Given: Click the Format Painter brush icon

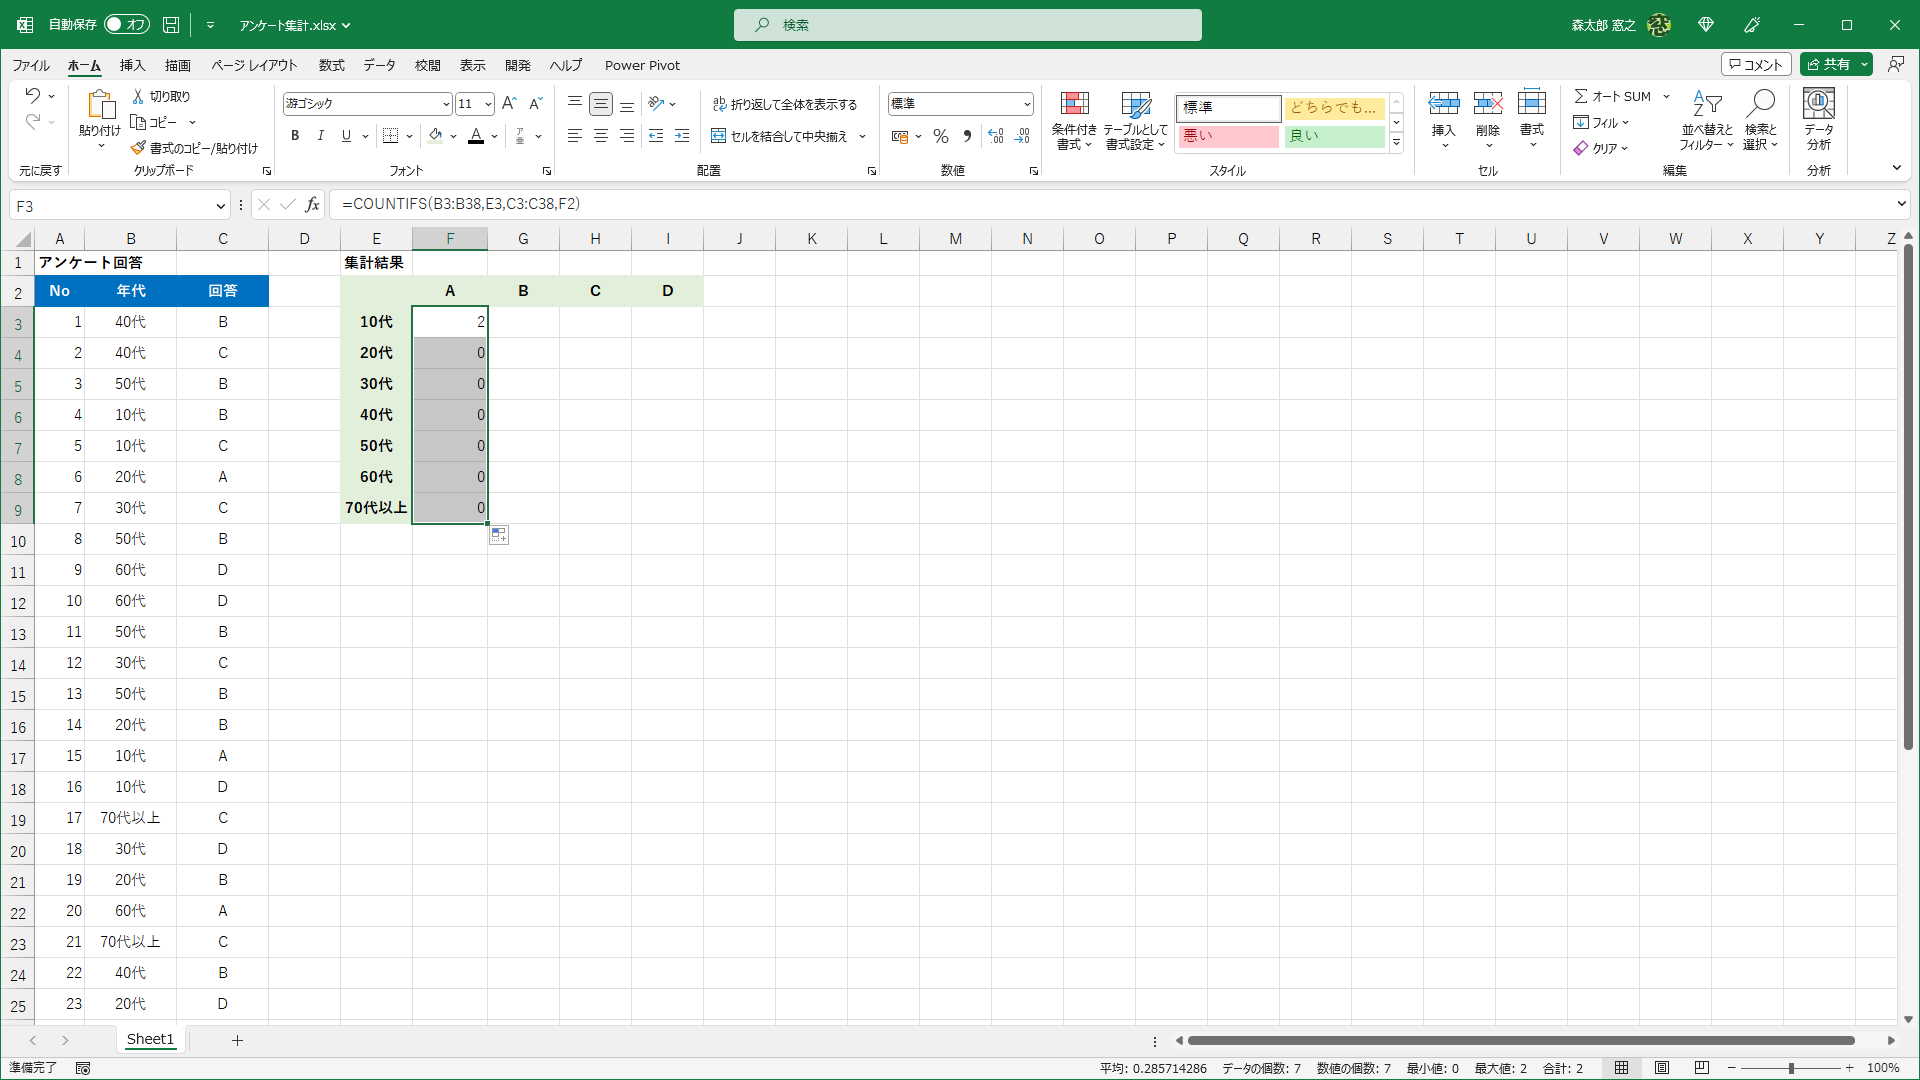Looking at the screenshot, I should pyautogui.click(x=138, y=148).
